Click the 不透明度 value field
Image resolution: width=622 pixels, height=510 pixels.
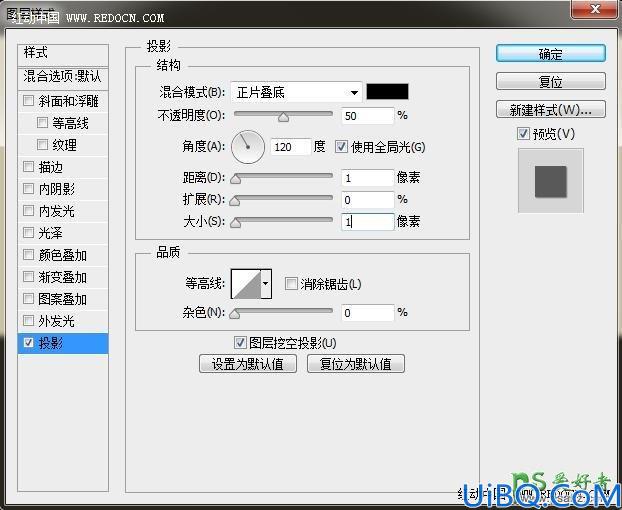368,116
